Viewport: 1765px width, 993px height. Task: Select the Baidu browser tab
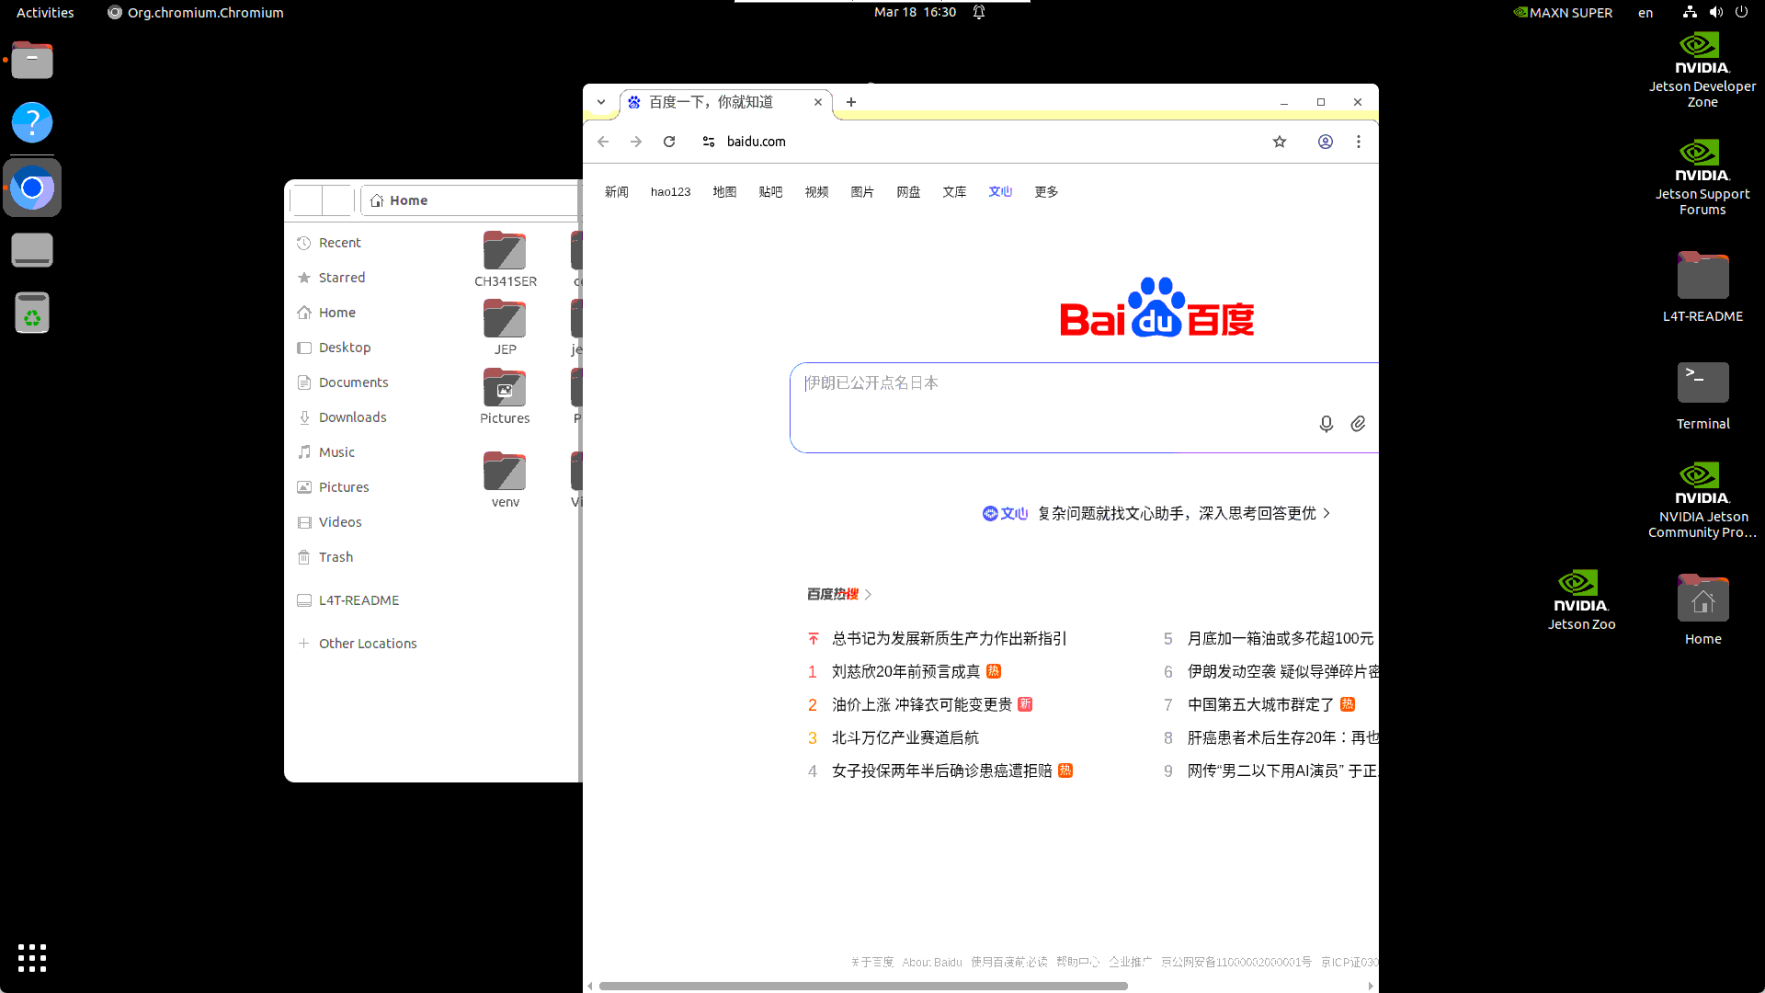[725, 102]
